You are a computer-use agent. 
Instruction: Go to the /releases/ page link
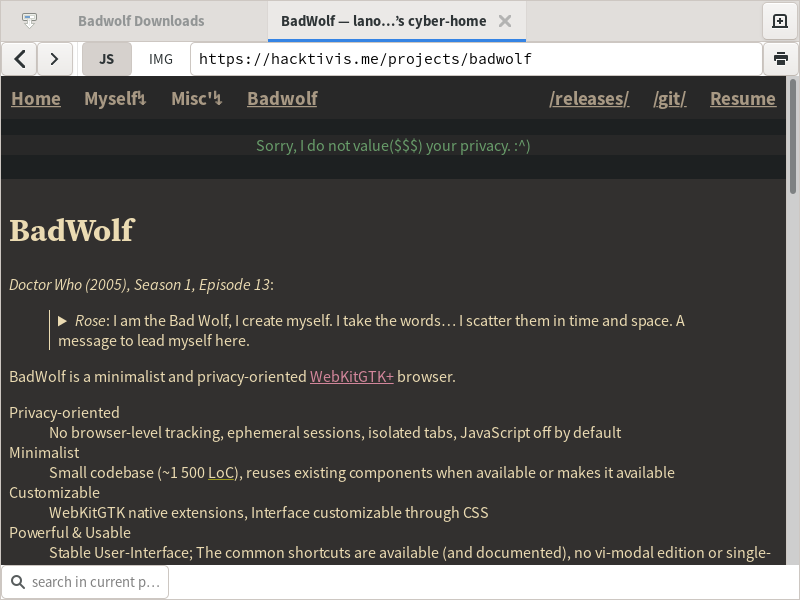coord(589,98)
